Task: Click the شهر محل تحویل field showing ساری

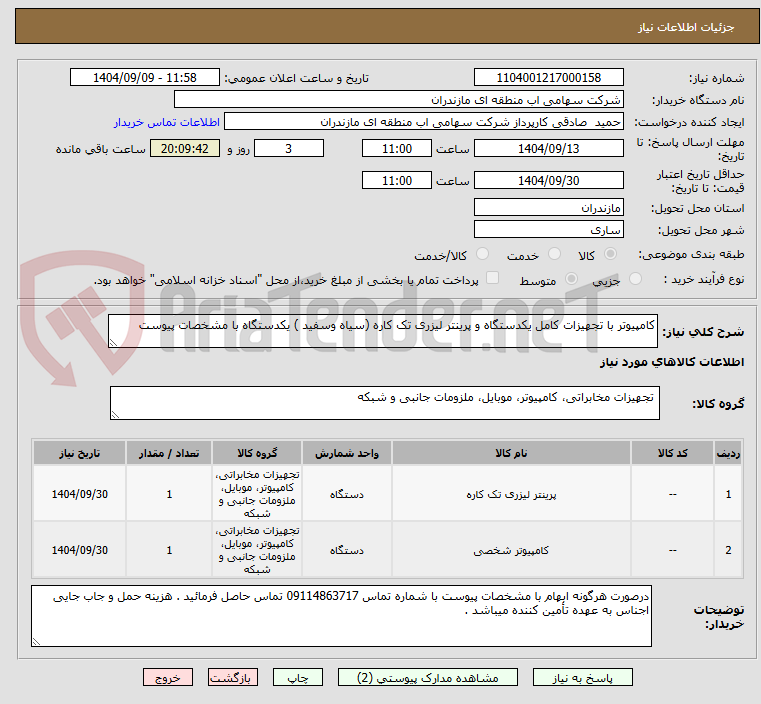Action: pos(548,230)
